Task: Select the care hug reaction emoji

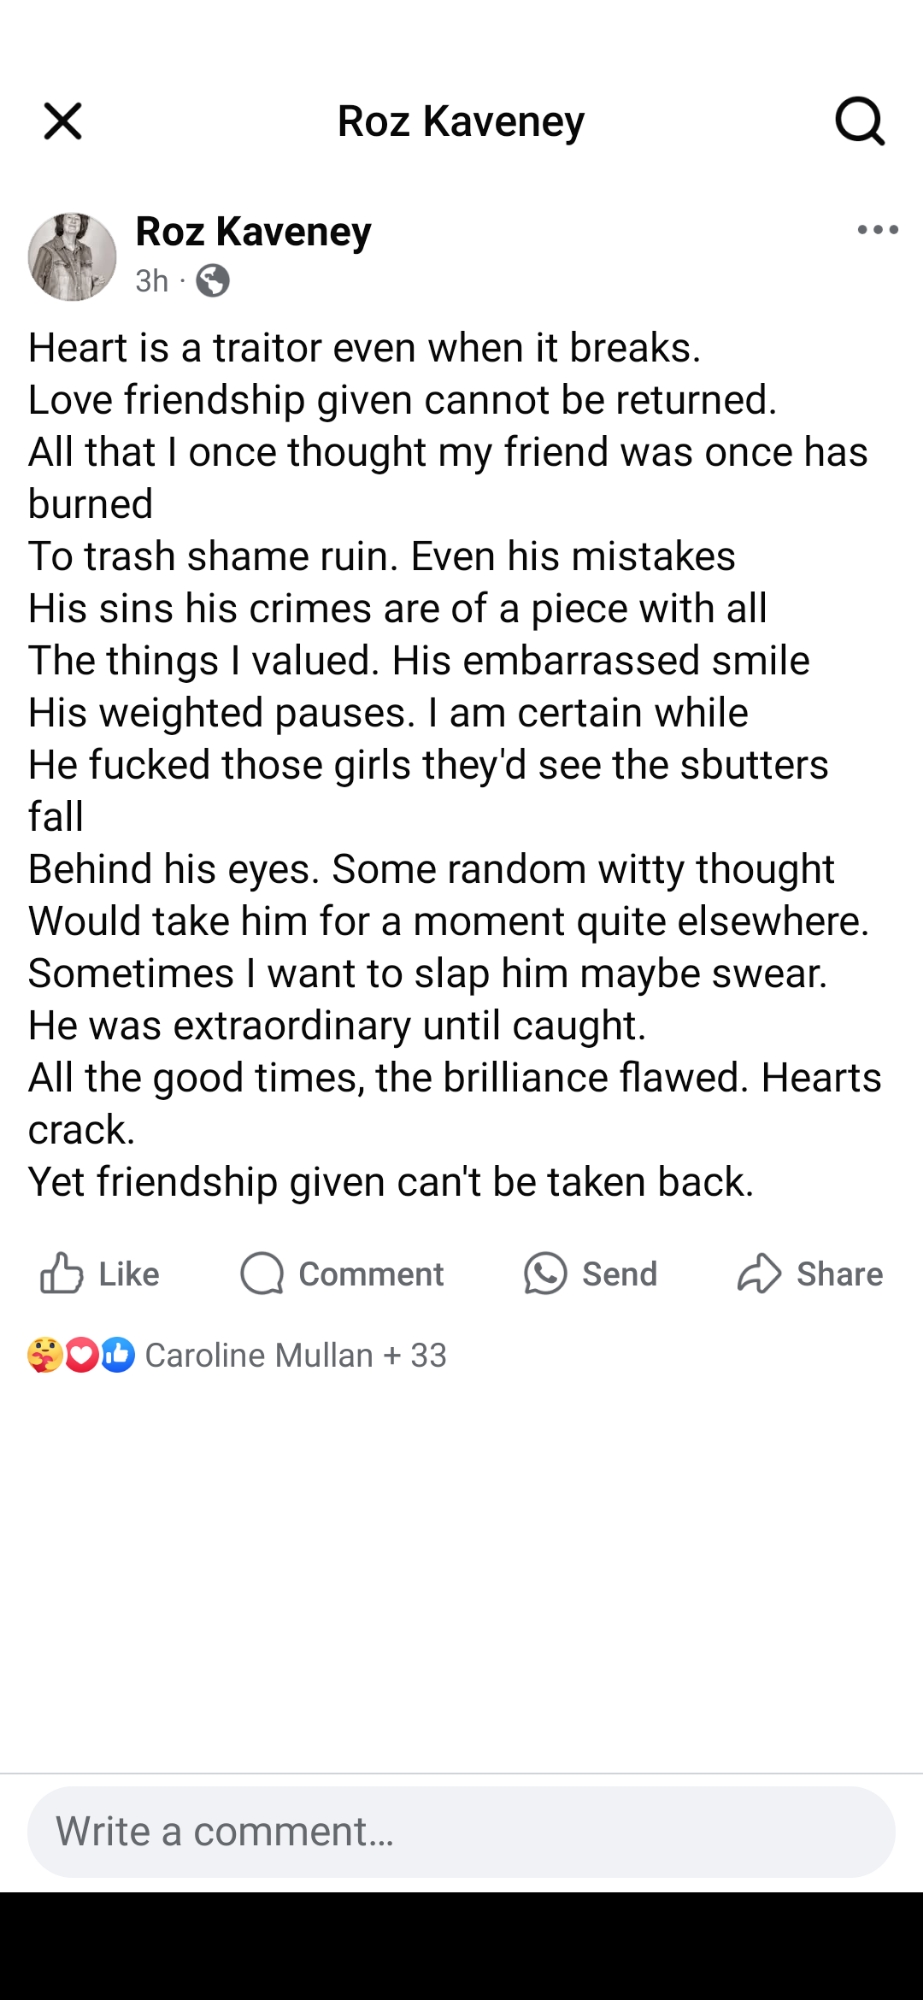Action: (45, 1355)
